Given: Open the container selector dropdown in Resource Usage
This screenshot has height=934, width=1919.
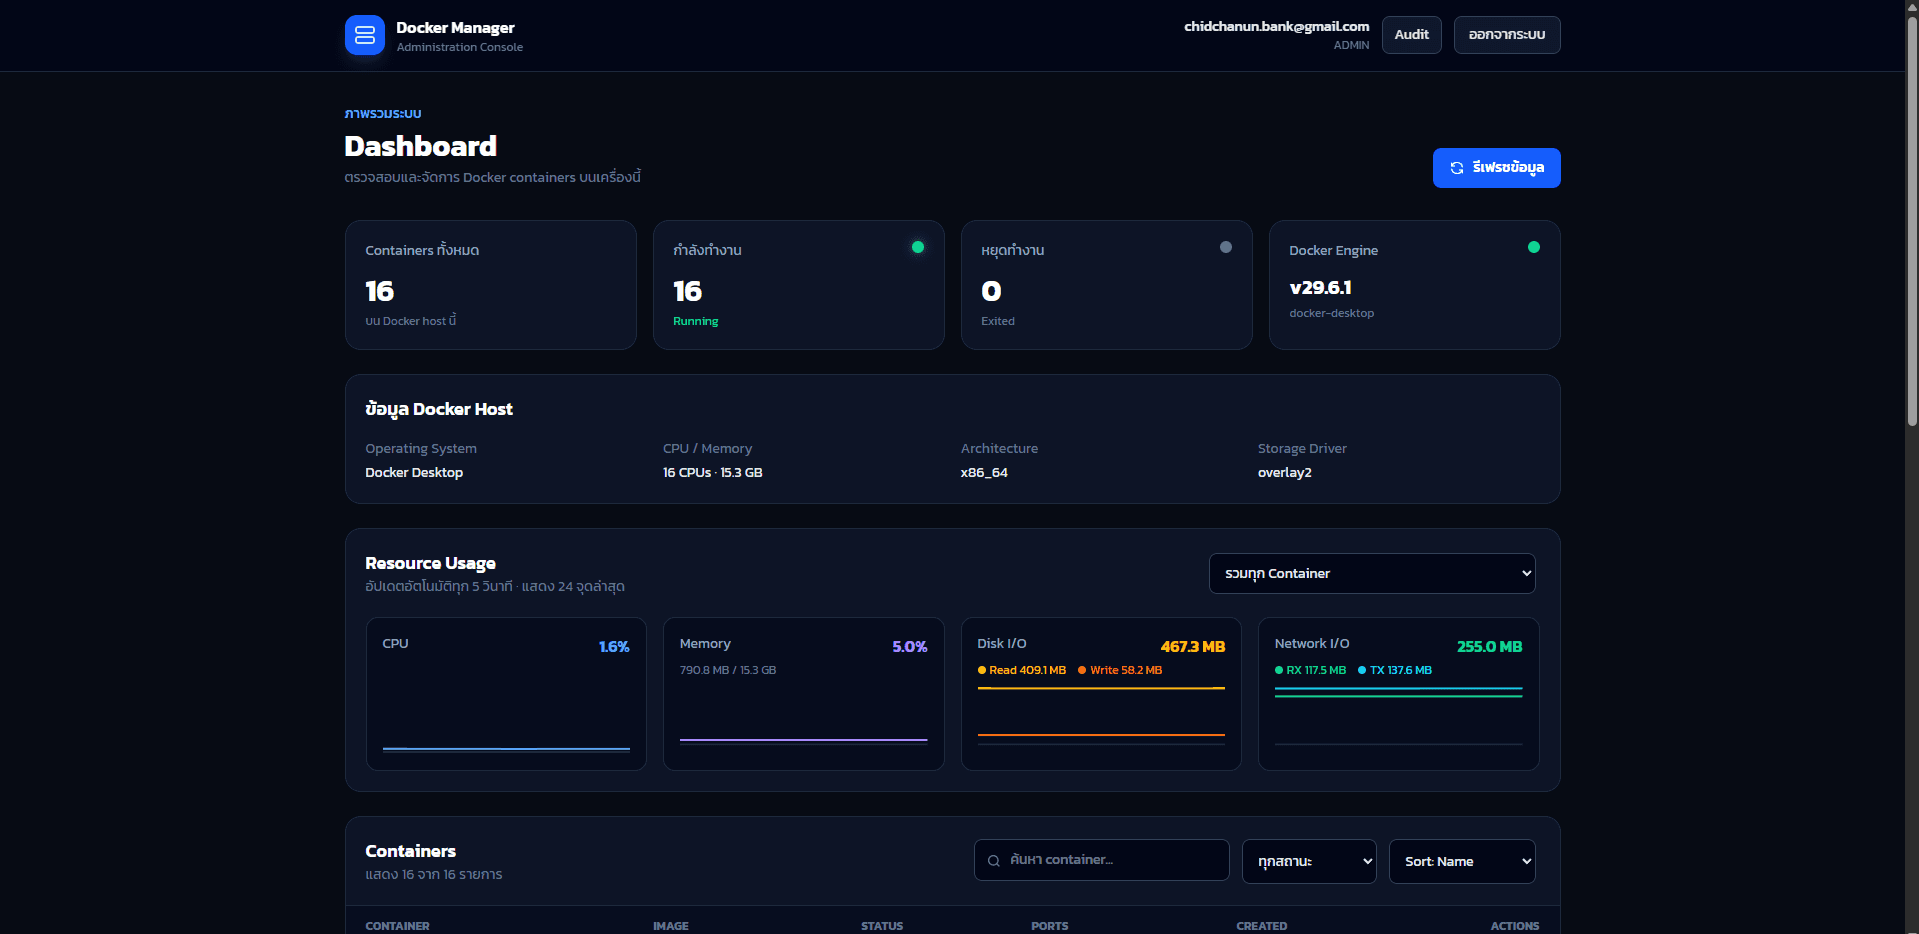Looking at the screenshot, I should [1372, 574].
